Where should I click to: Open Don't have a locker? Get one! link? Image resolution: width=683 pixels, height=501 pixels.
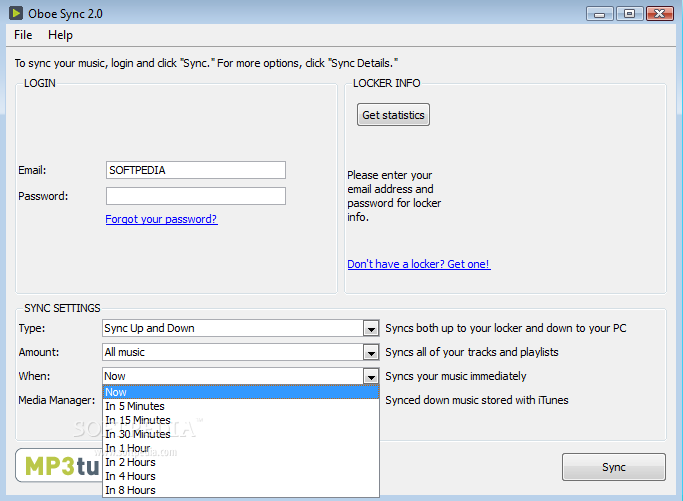click(x=419, y=264)
